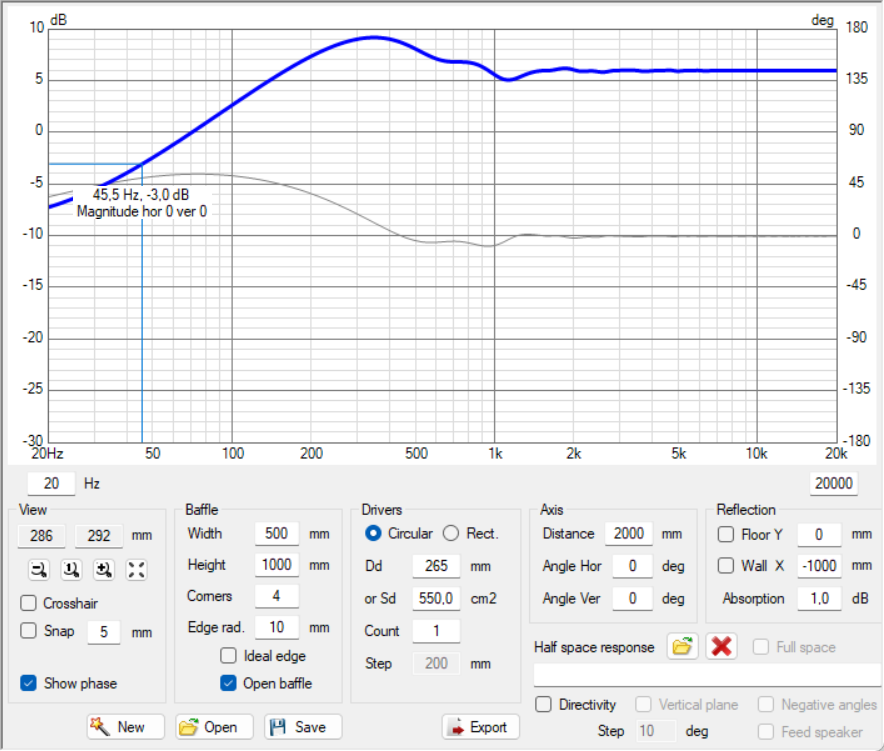Viewport: 884px width, 751px height.
Task: Click the blue magnitude curve peak
Action: click(373, 38)
